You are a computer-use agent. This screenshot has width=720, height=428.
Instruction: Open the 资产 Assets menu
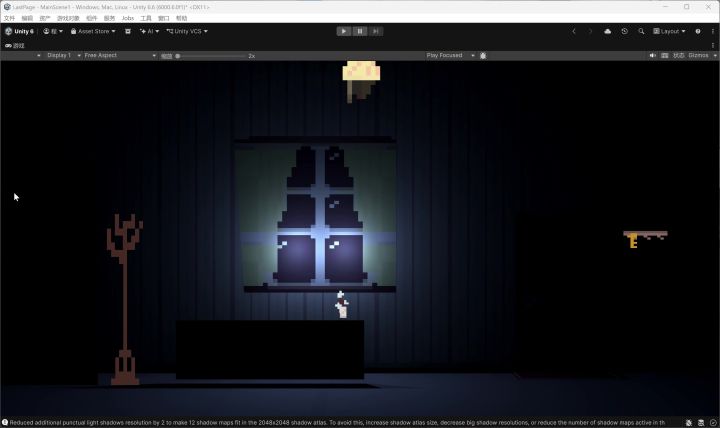[x=45, y=18]
